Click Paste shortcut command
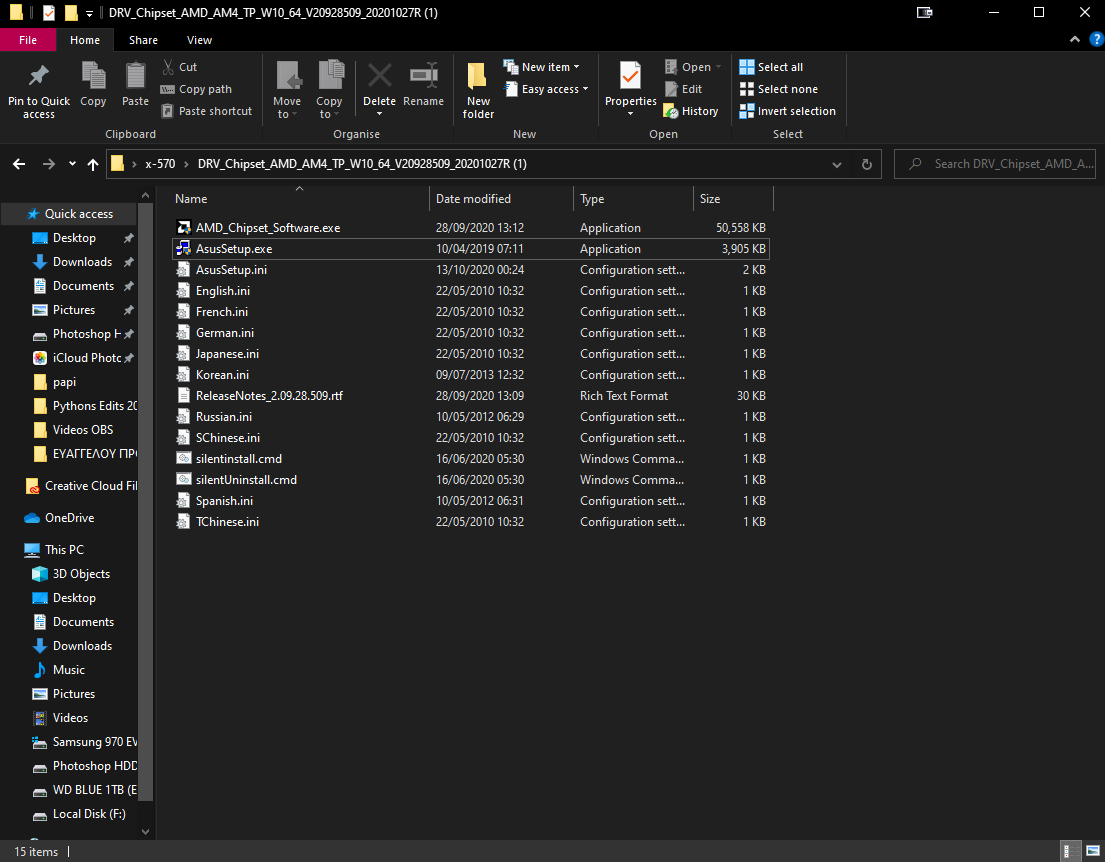Viewport: 1105px width, 862px height. click(206, 111)
